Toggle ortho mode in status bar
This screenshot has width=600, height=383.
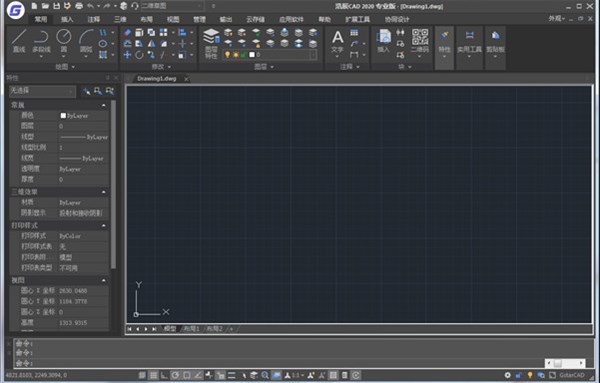(164, 375)
